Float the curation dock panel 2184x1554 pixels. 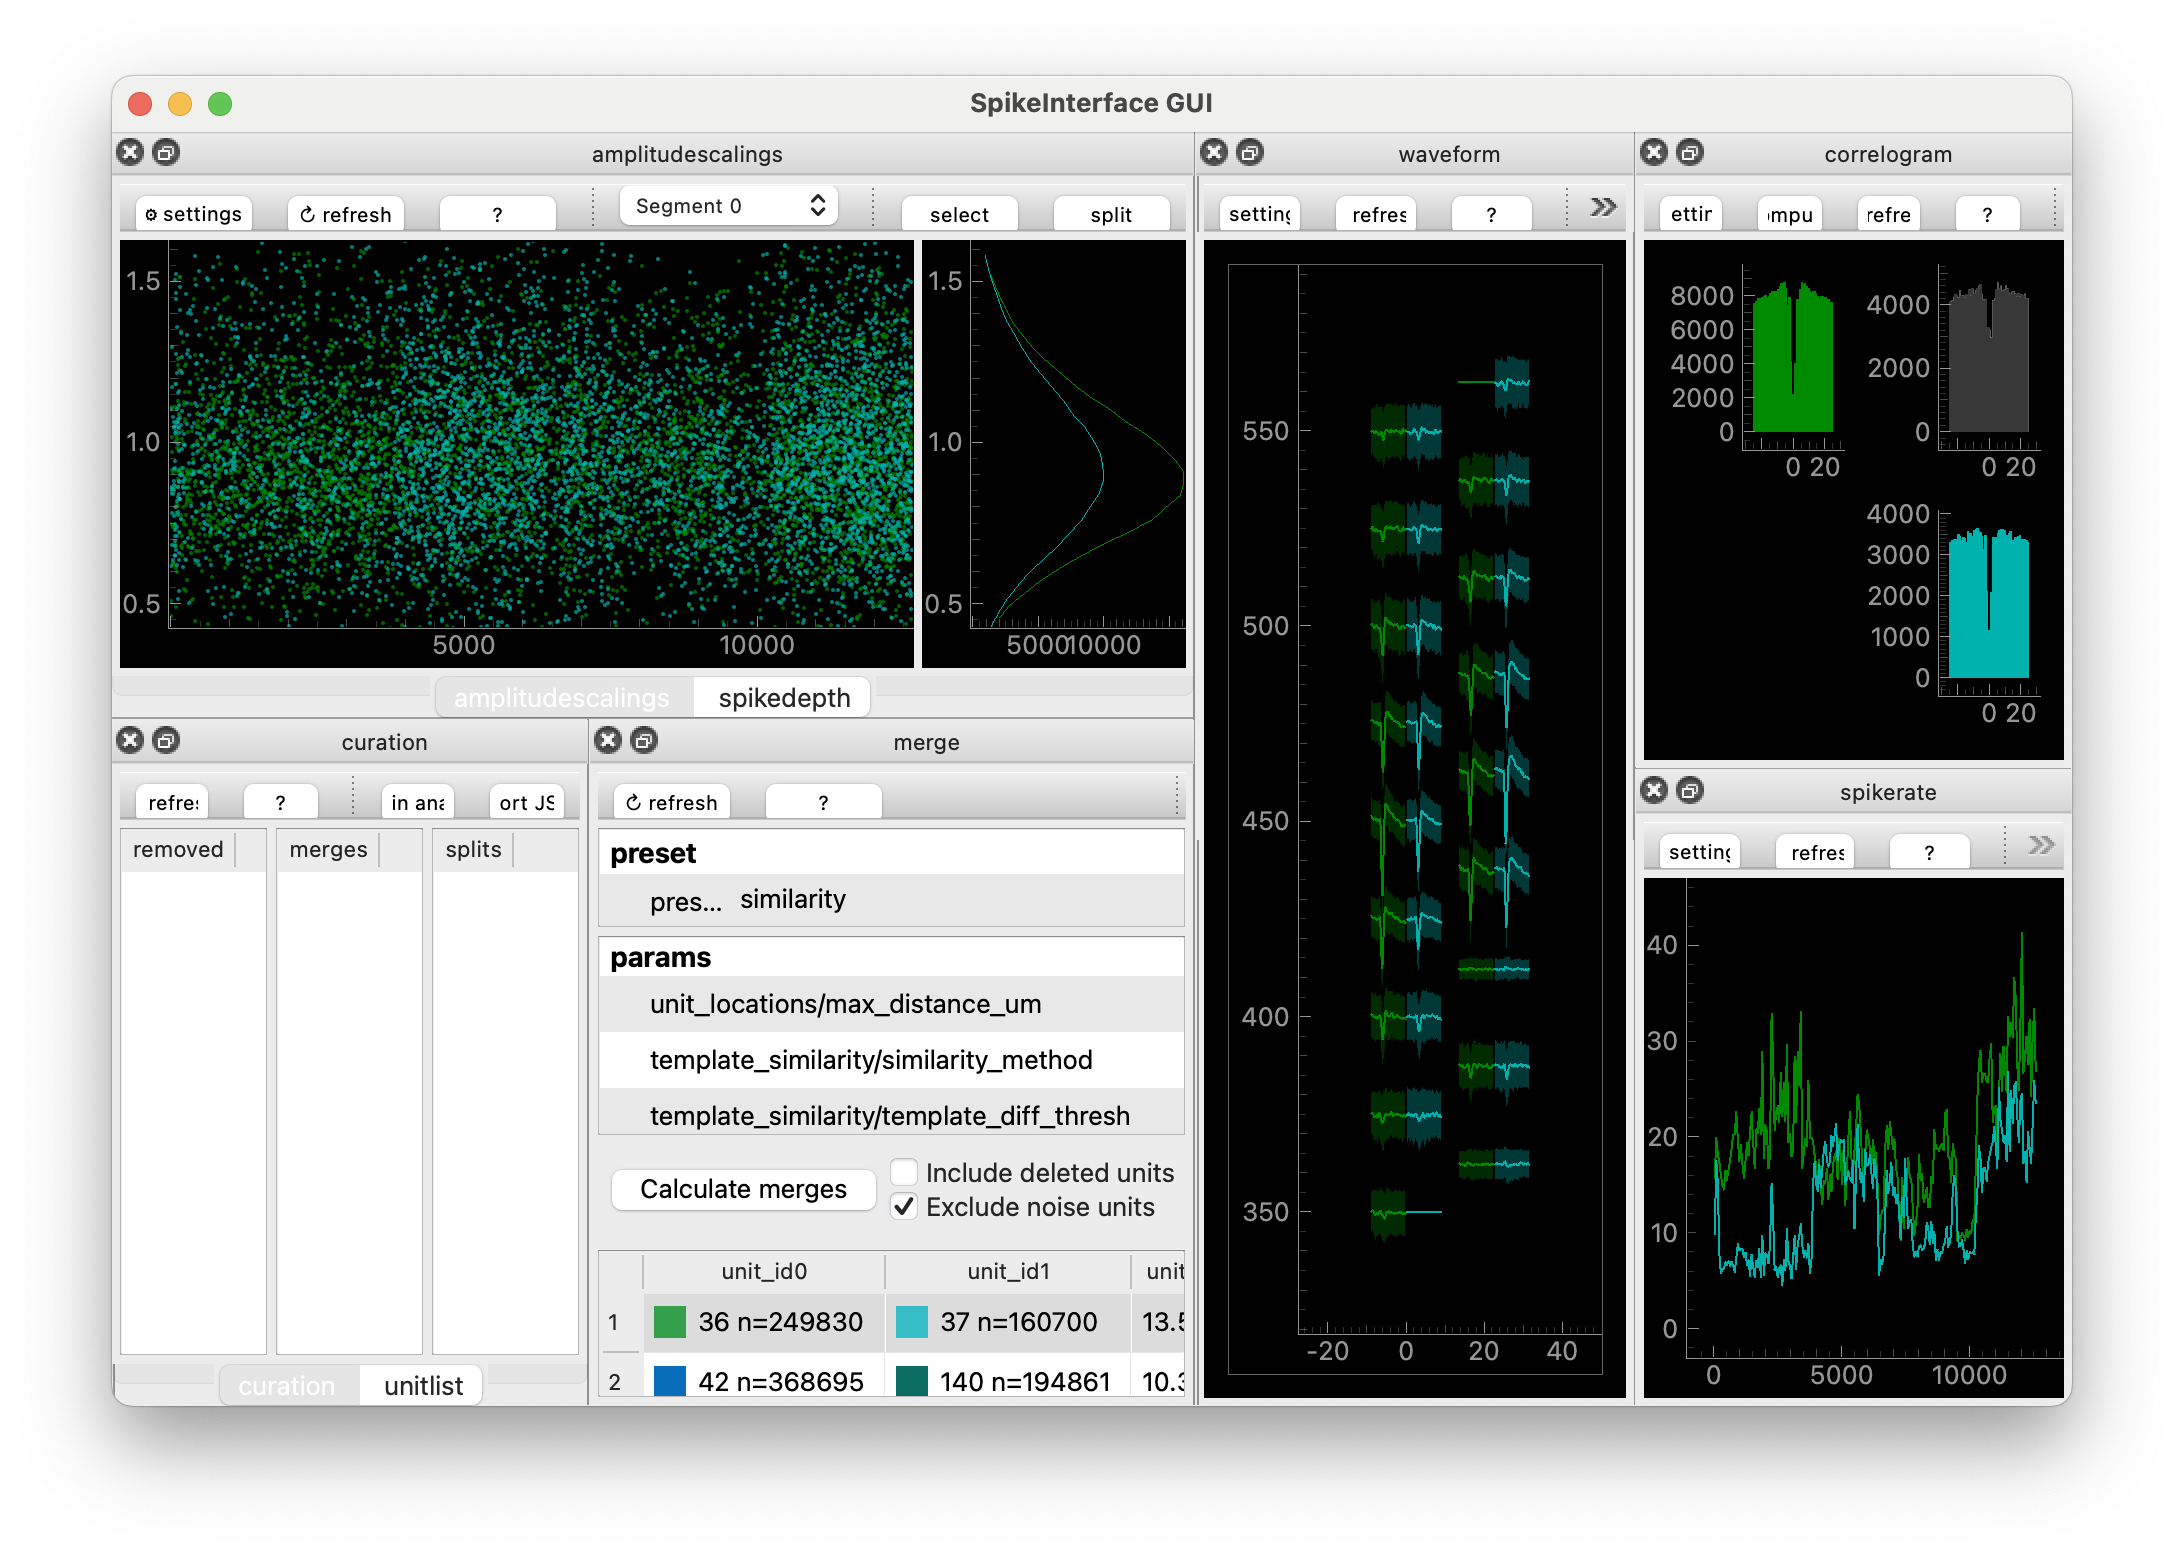click(166, 741)
